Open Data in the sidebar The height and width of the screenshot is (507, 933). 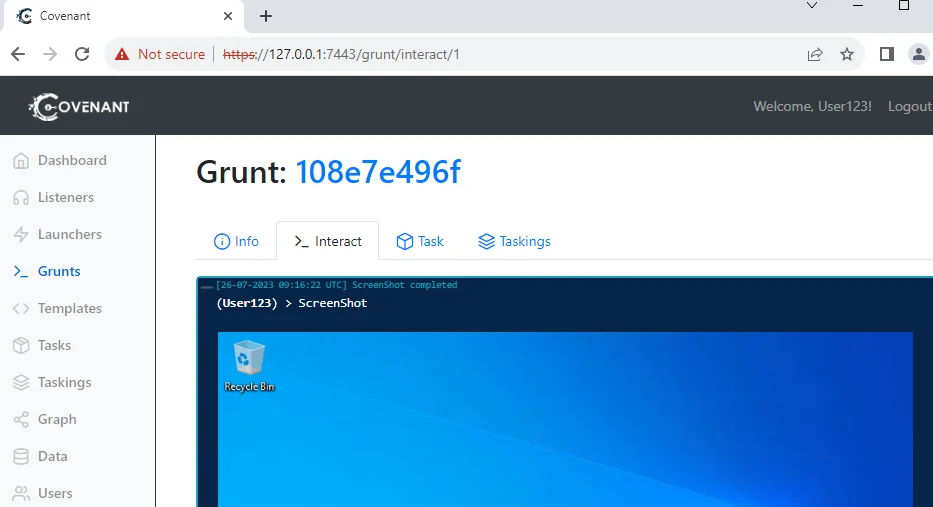[40, 456]
